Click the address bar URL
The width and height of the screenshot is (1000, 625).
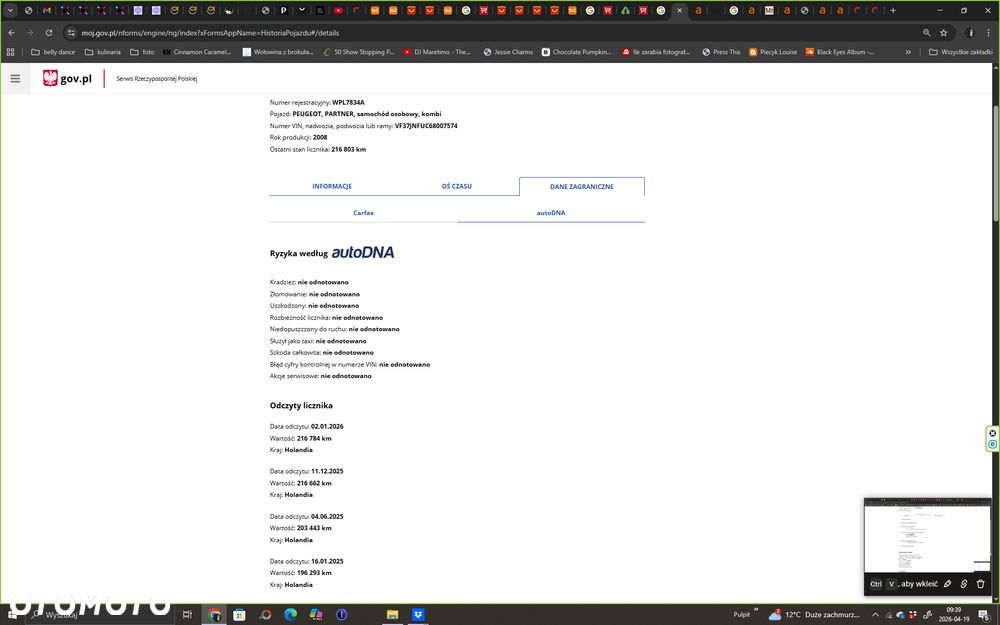tap(210, 33)
